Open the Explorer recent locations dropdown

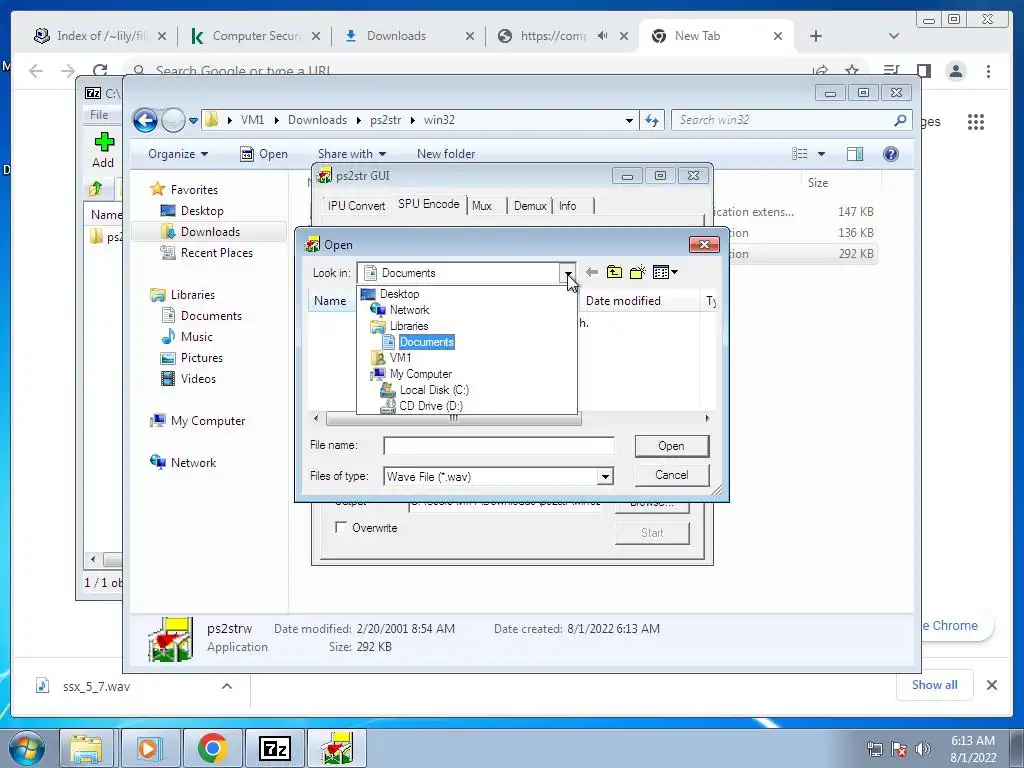tap(193, 121)
